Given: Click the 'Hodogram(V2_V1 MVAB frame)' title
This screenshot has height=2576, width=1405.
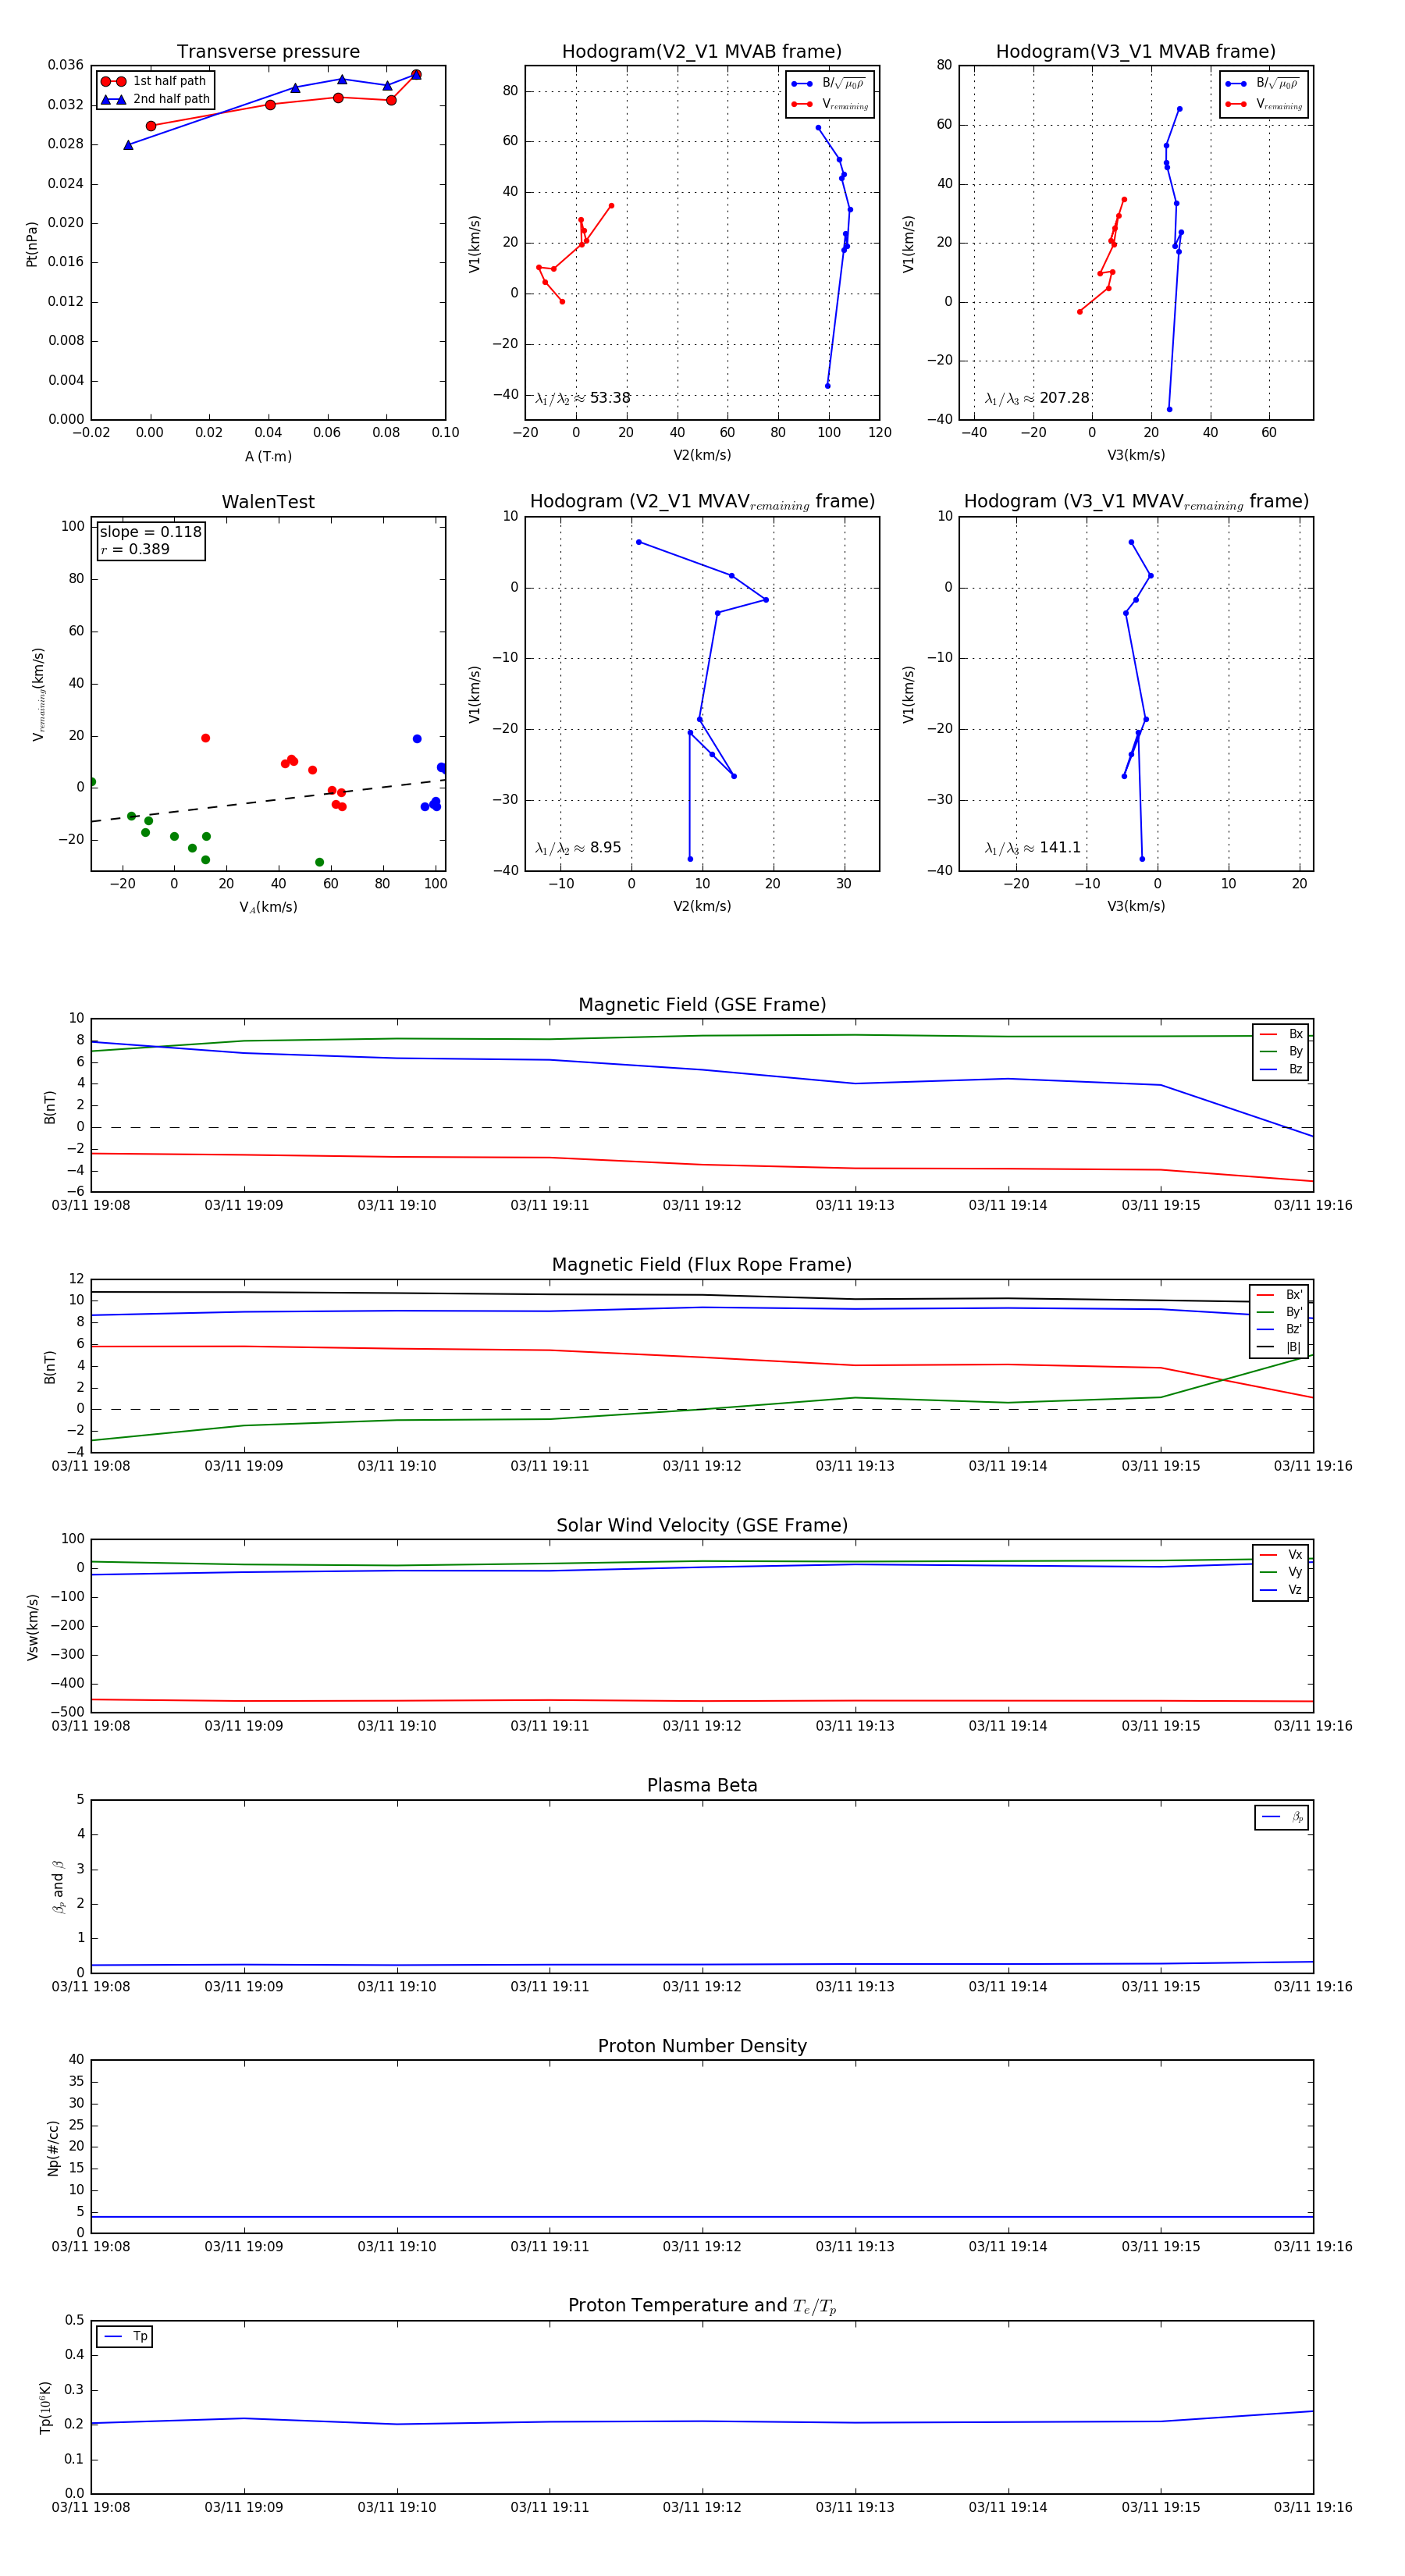Looking at the screenshot, I should click(702, 52).
